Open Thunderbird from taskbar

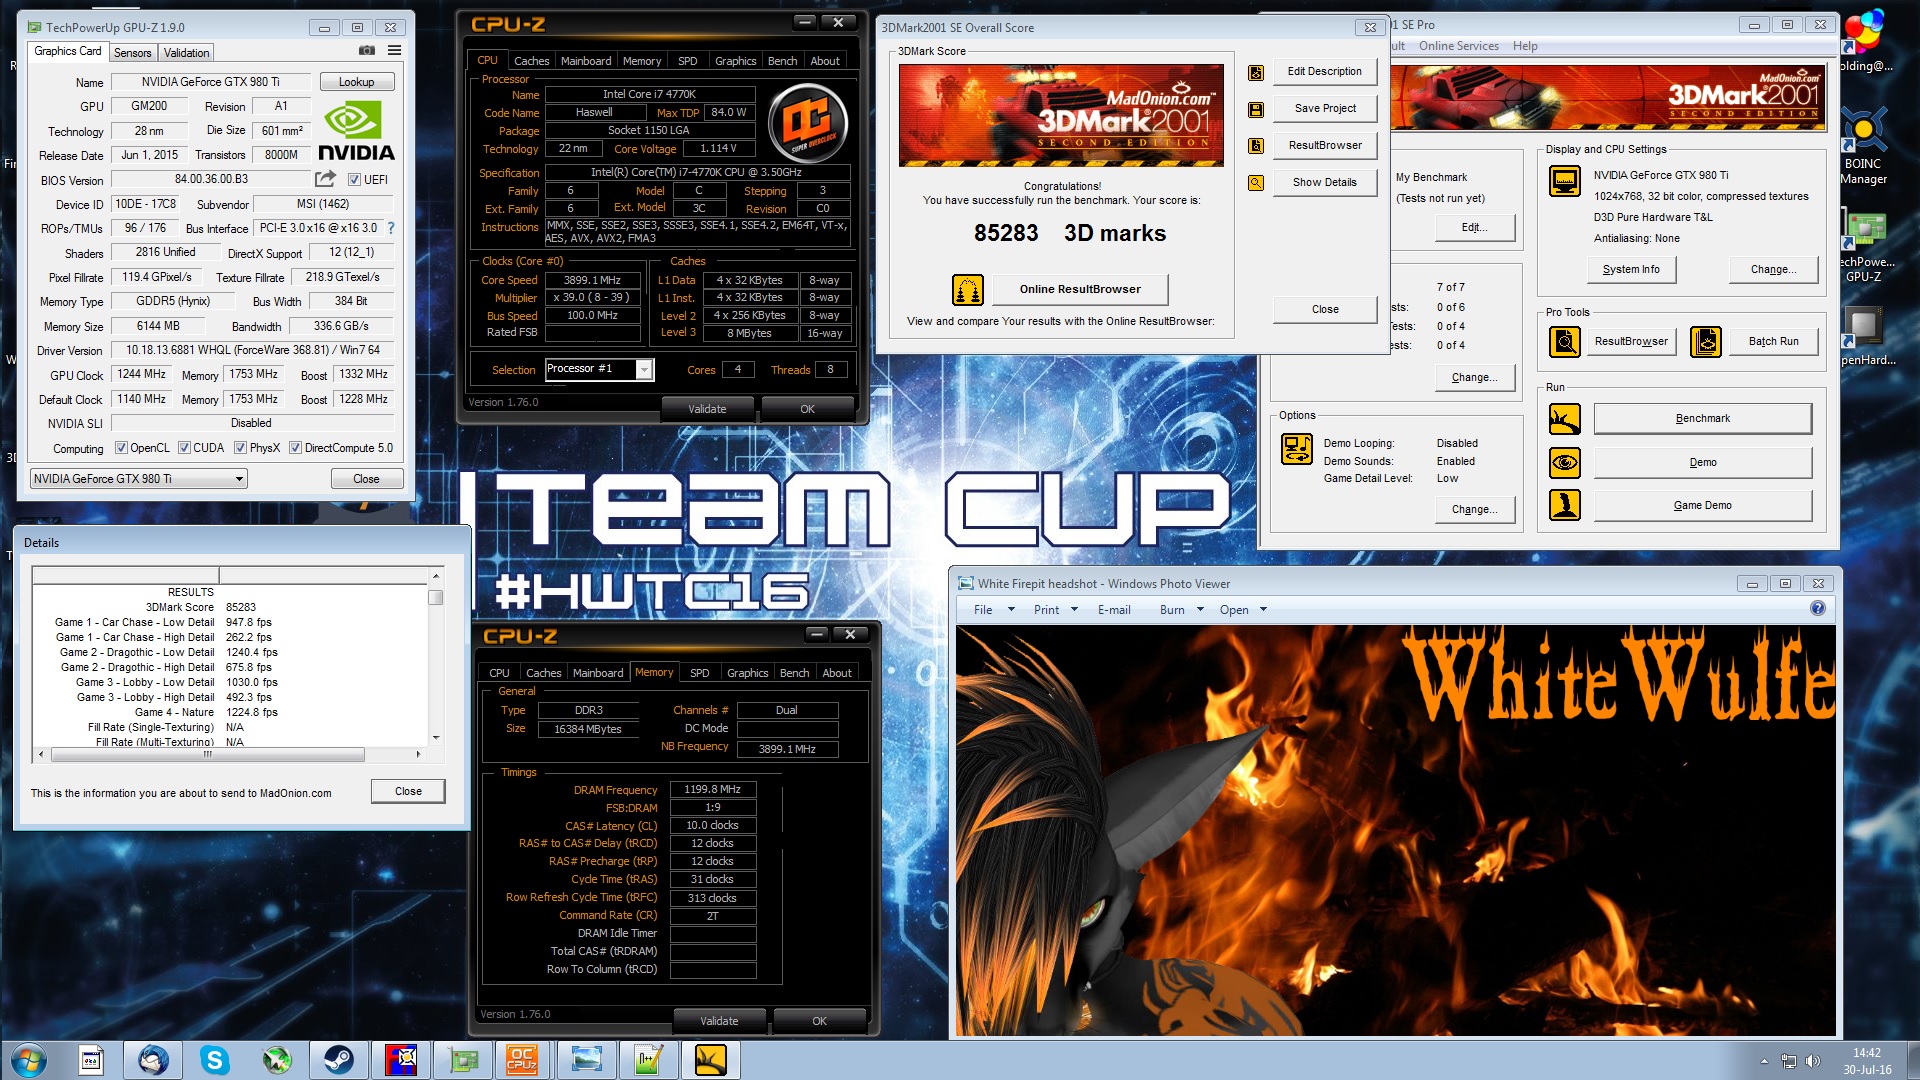point(153,1060)
